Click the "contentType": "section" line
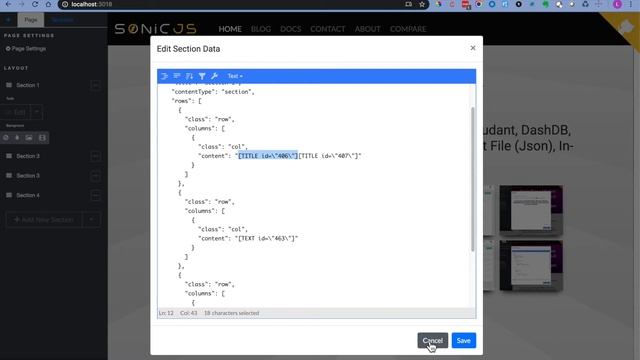 pyautogui.click(x=213, y=92)
